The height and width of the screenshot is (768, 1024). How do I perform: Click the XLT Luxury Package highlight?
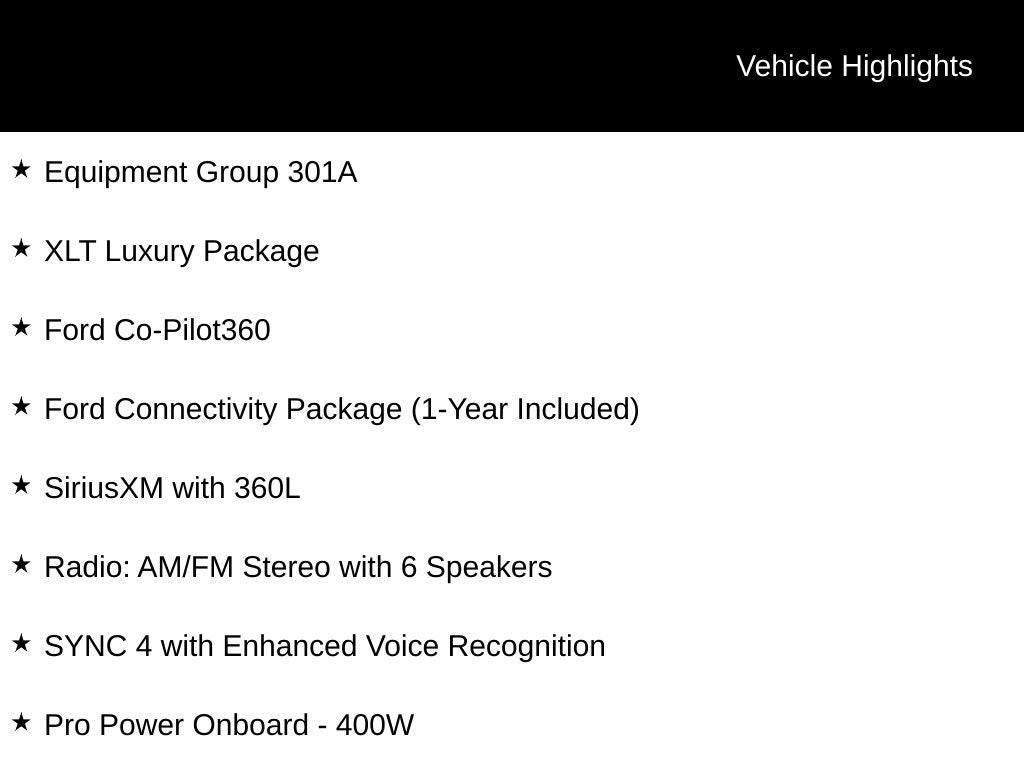tap(181, 252)
